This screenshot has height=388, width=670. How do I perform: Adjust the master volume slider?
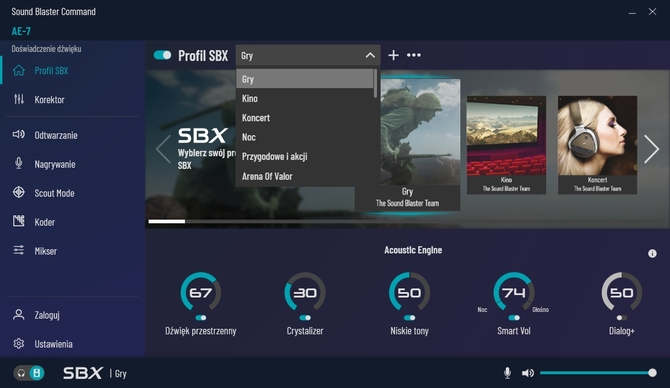pyautogui.click(x=597, y=373)
